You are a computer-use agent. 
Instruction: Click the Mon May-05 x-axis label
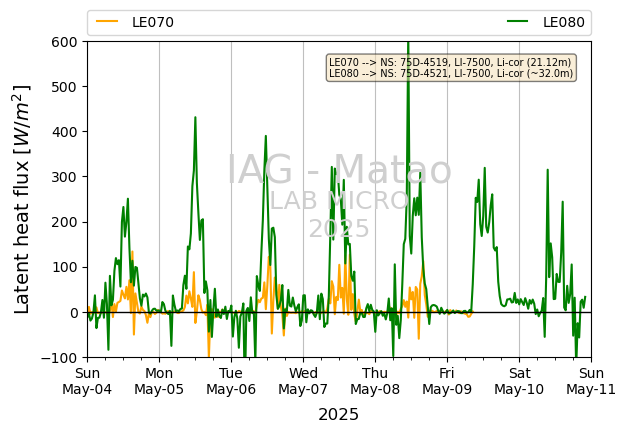click(x=159, y=381)
